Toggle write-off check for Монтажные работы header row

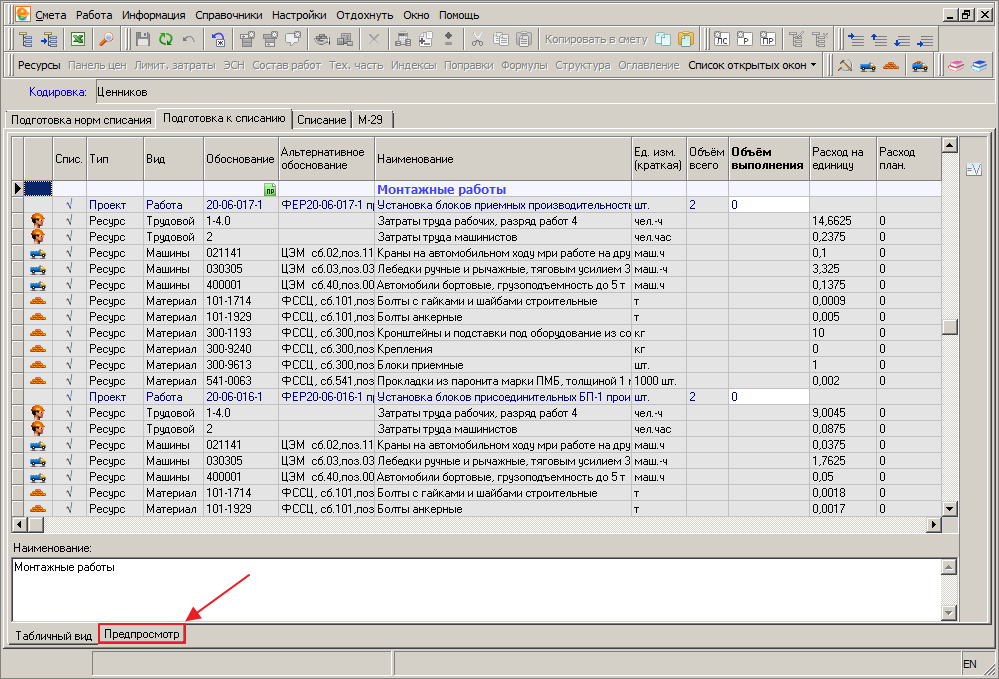click(69, 189)
